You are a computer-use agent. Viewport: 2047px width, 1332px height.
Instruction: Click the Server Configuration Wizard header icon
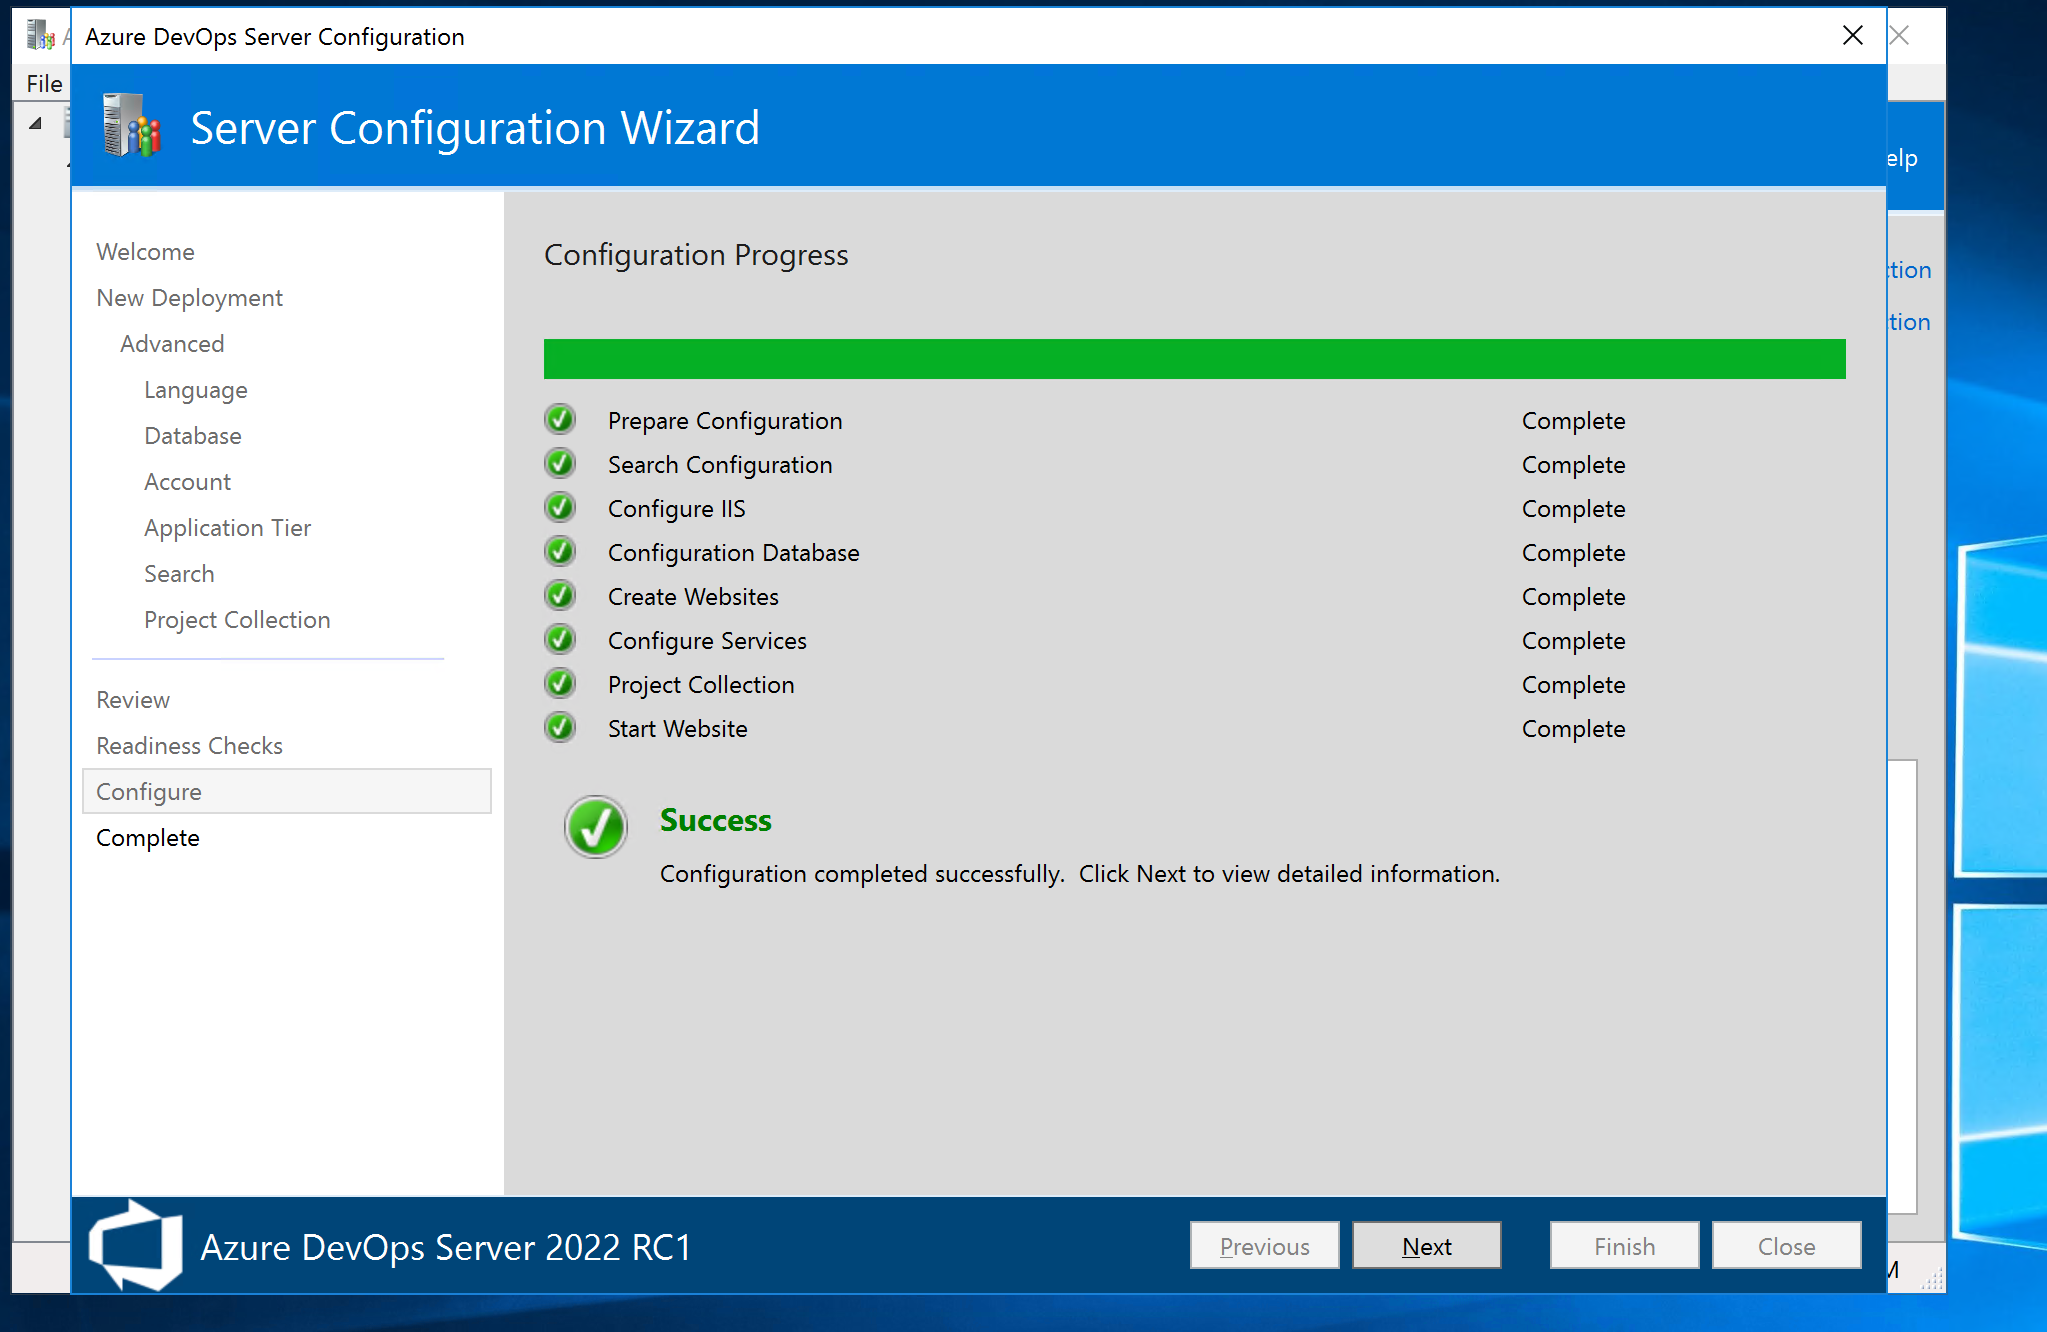[x=132, y=126]
